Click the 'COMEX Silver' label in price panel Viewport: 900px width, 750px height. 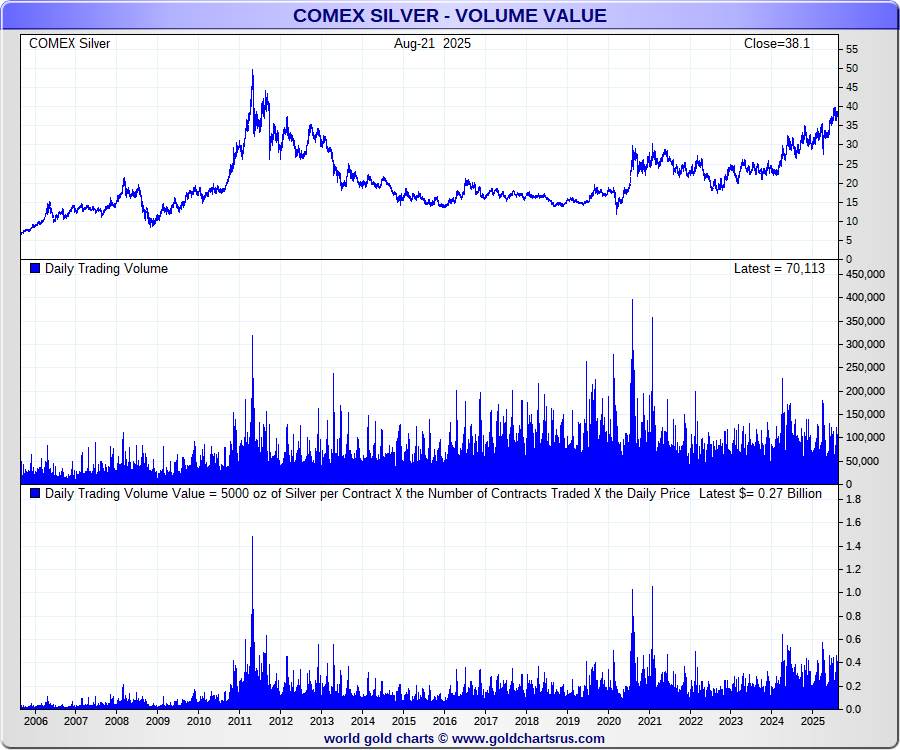coord(69,44)
